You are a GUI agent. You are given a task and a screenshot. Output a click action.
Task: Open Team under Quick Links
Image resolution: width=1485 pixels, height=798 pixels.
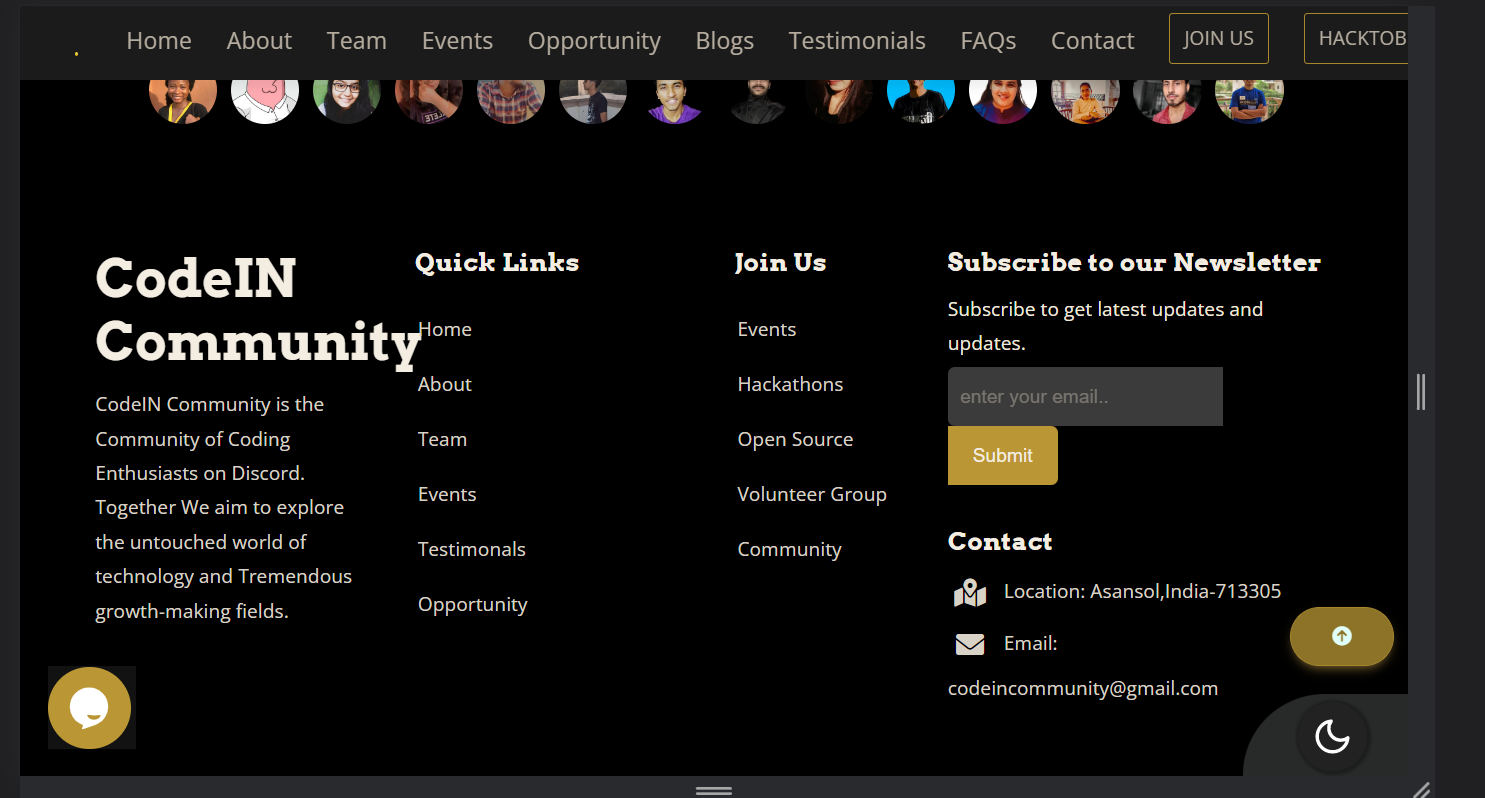(442, 439)
